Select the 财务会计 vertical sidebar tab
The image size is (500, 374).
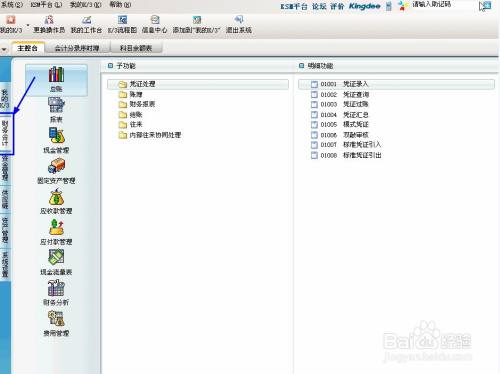point(6,133)
